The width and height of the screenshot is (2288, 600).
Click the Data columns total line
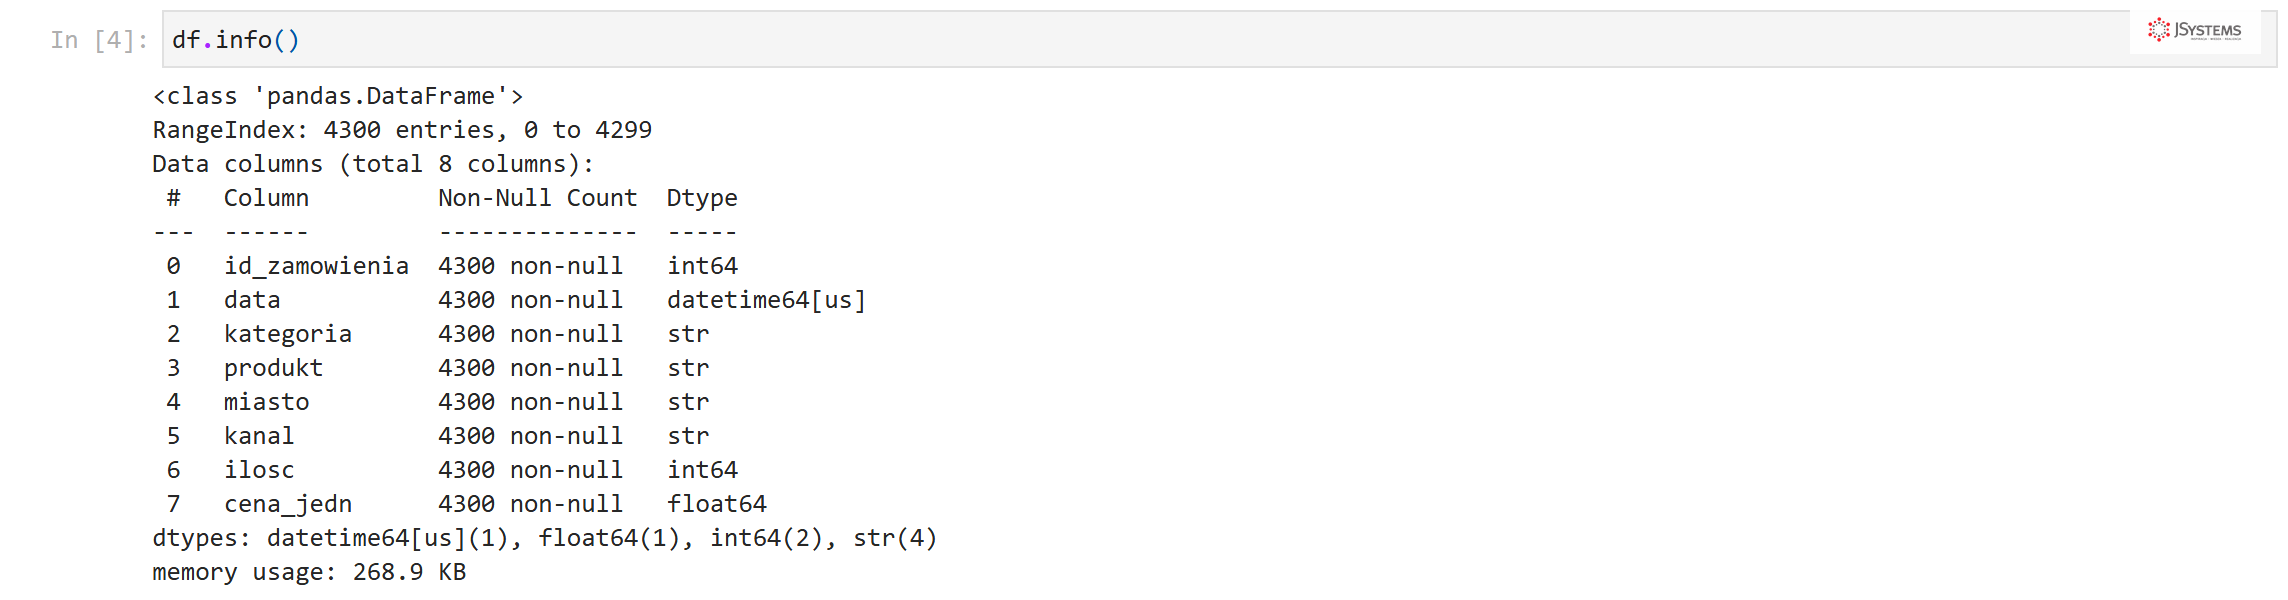point(374,164)
